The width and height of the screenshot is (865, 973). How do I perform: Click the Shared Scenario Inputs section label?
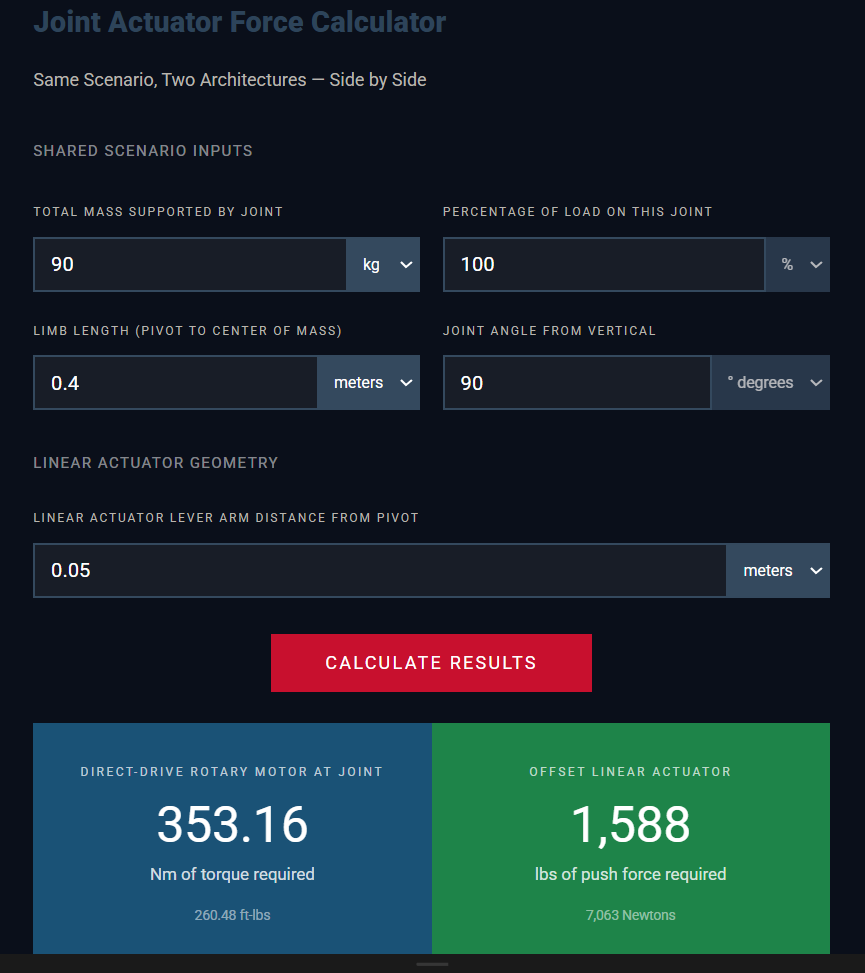coord(143,151)
